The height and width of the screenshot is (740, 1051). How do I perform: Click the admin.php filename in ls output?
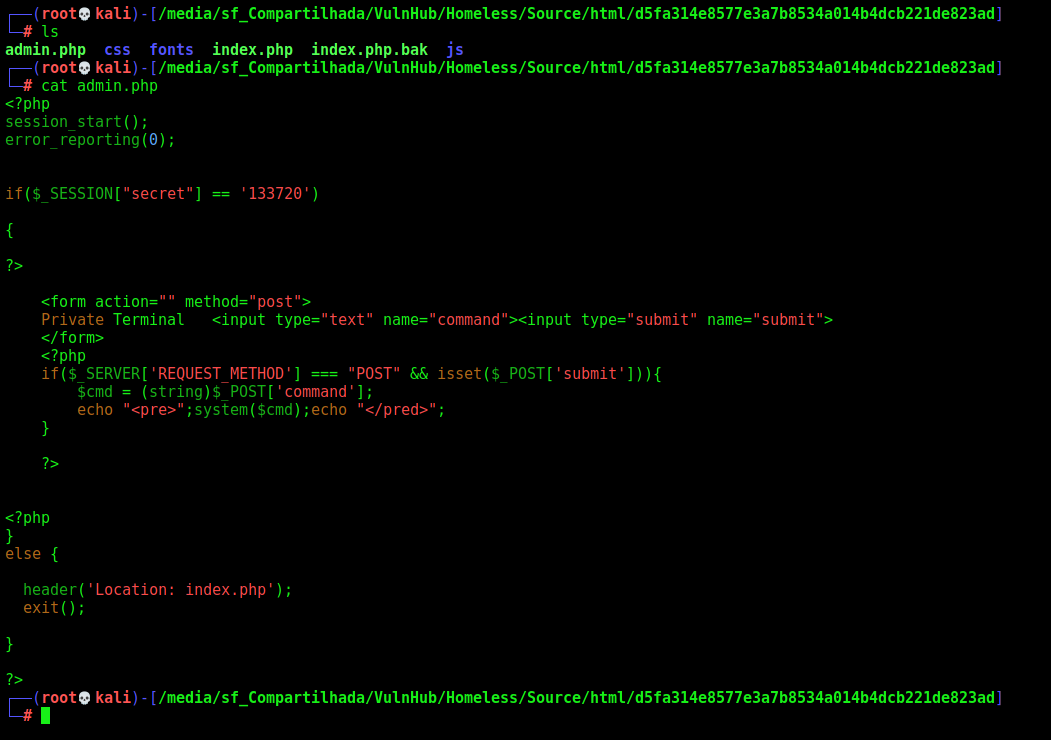(46, 50)
